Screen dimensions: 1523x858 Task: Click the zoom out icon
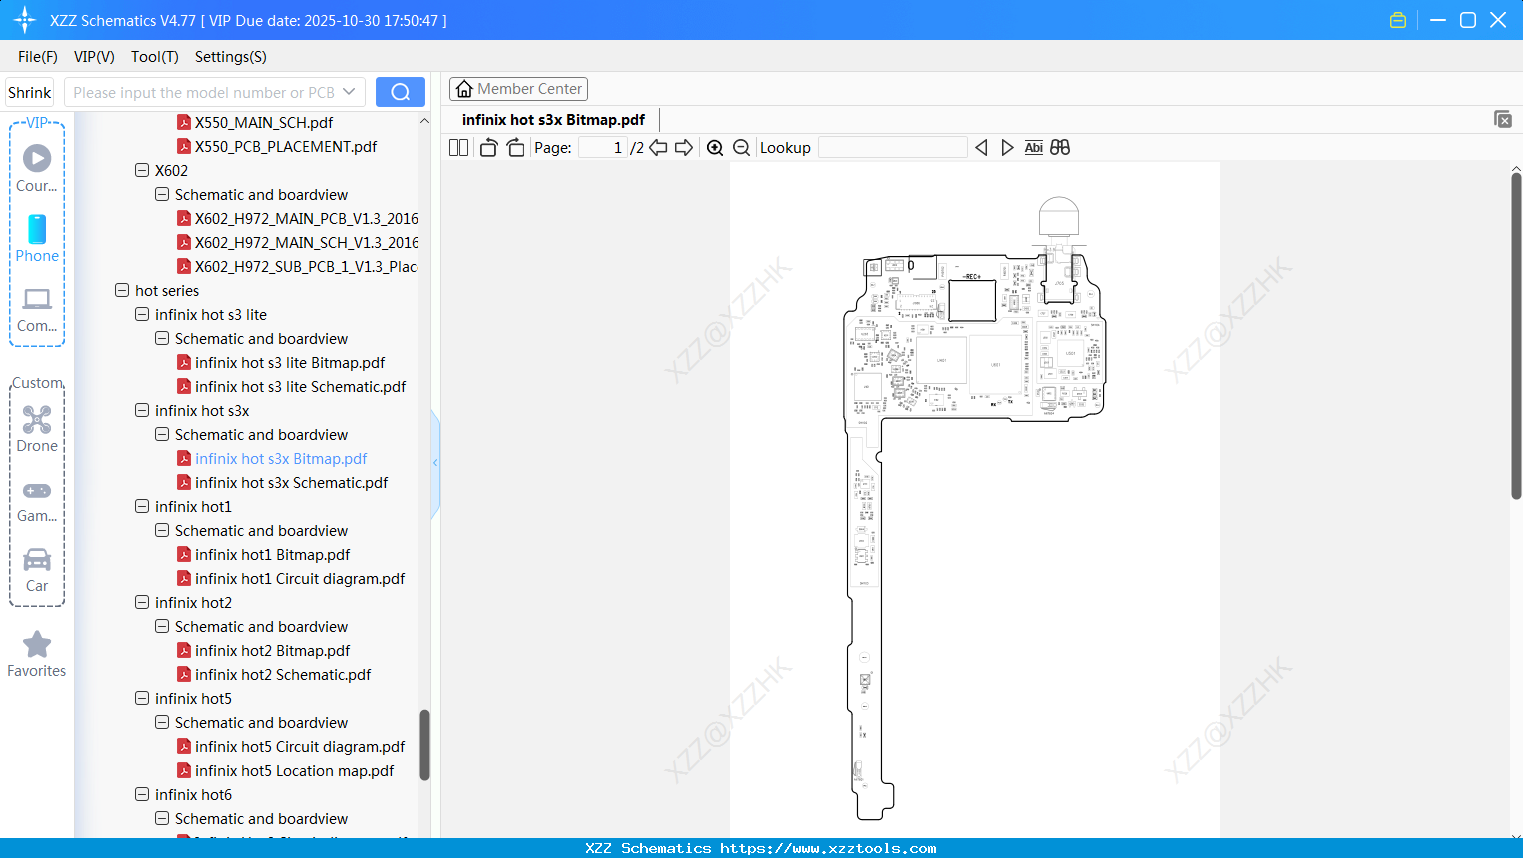[740, 147]
